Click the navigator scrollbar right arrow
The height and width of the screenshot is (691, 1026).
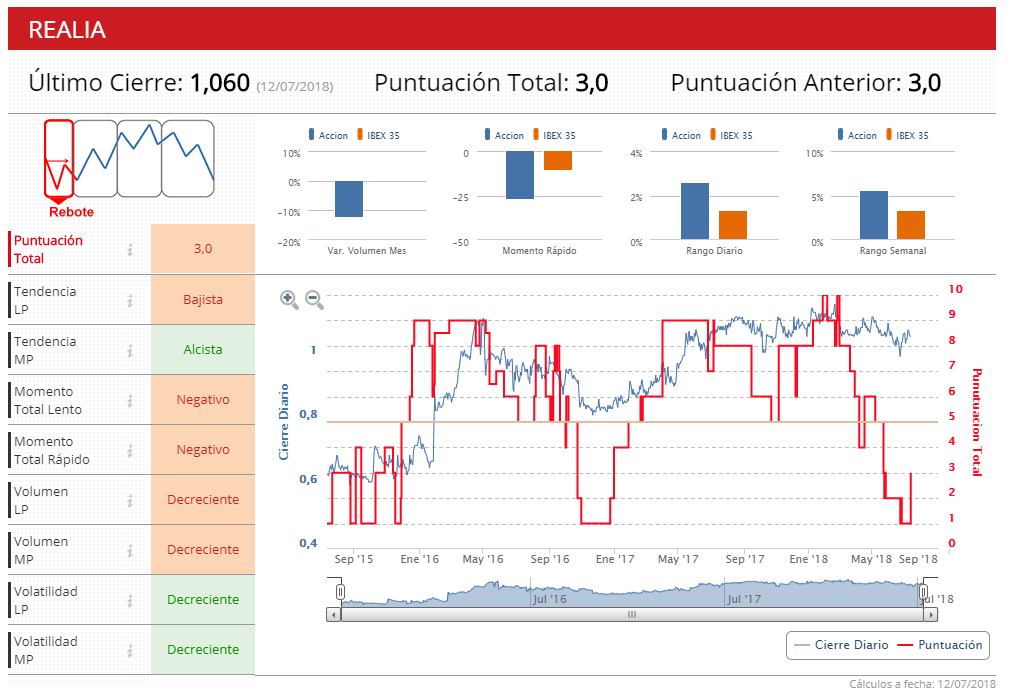pos(930,614)
